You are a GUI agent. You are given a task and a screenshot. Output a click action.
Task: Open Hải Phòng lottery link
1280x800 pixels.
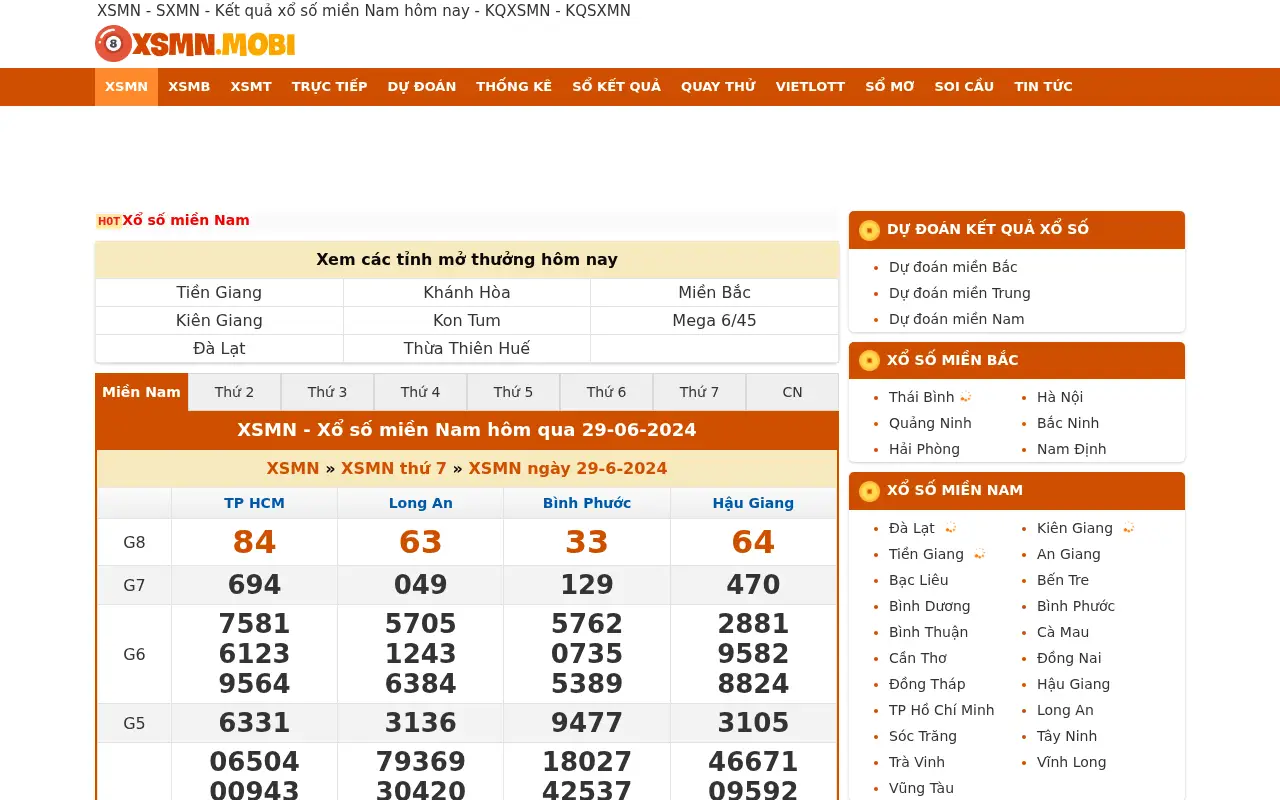pos(924,449)
